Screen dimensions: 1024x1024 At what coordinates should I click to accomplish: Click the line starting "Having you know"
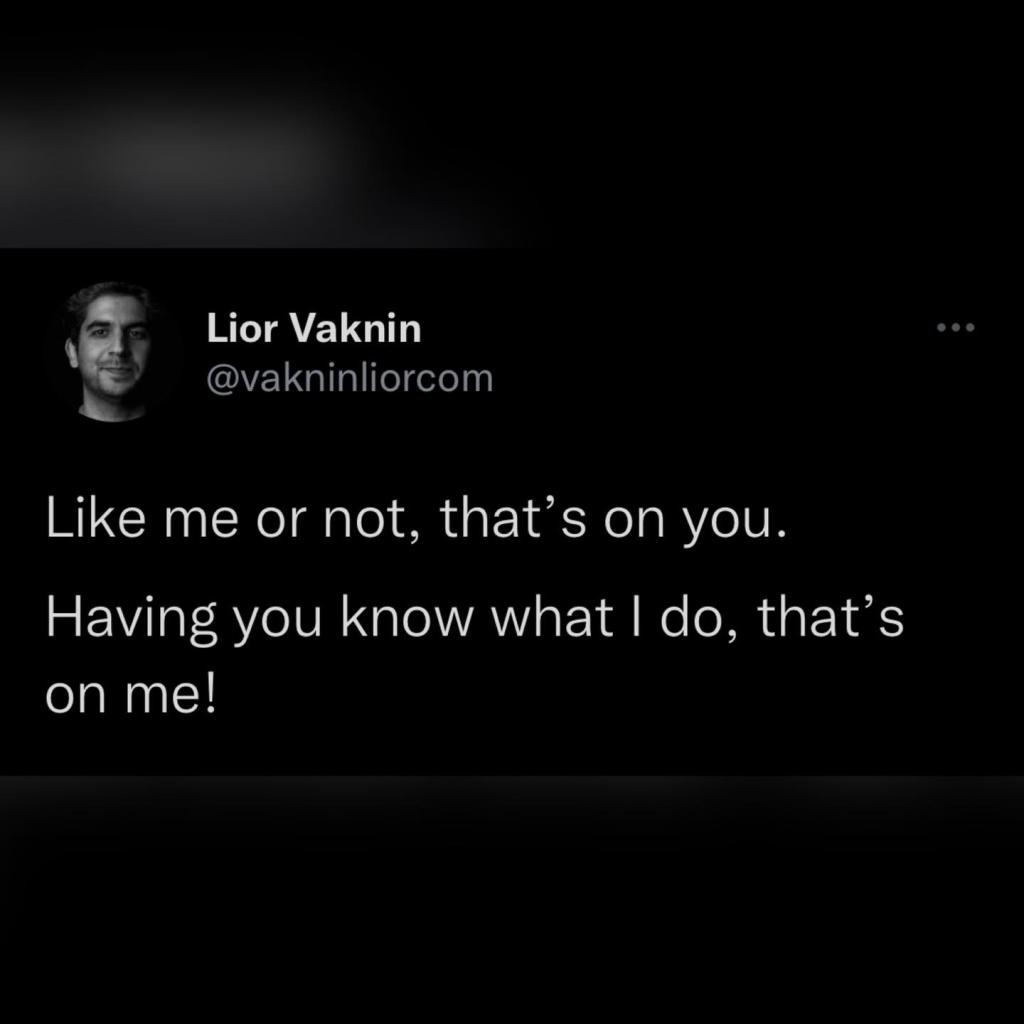click(475, 618)
